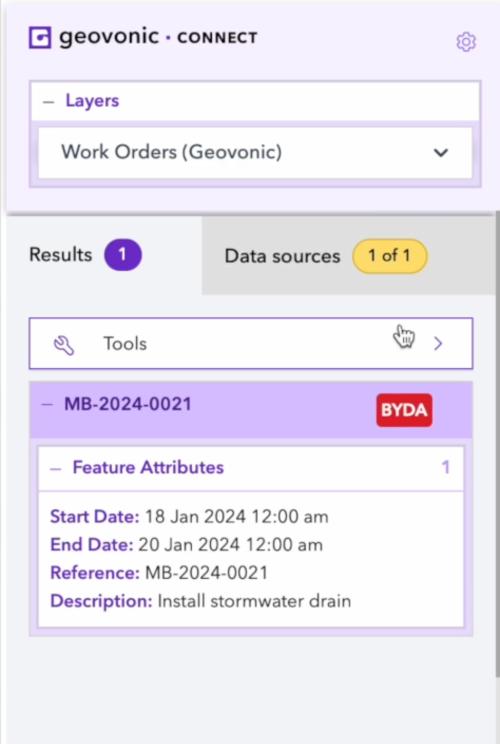Select the Description text Install stormwater drain
Viewport: 500px width, 744px height.
[x=254, y=601]
